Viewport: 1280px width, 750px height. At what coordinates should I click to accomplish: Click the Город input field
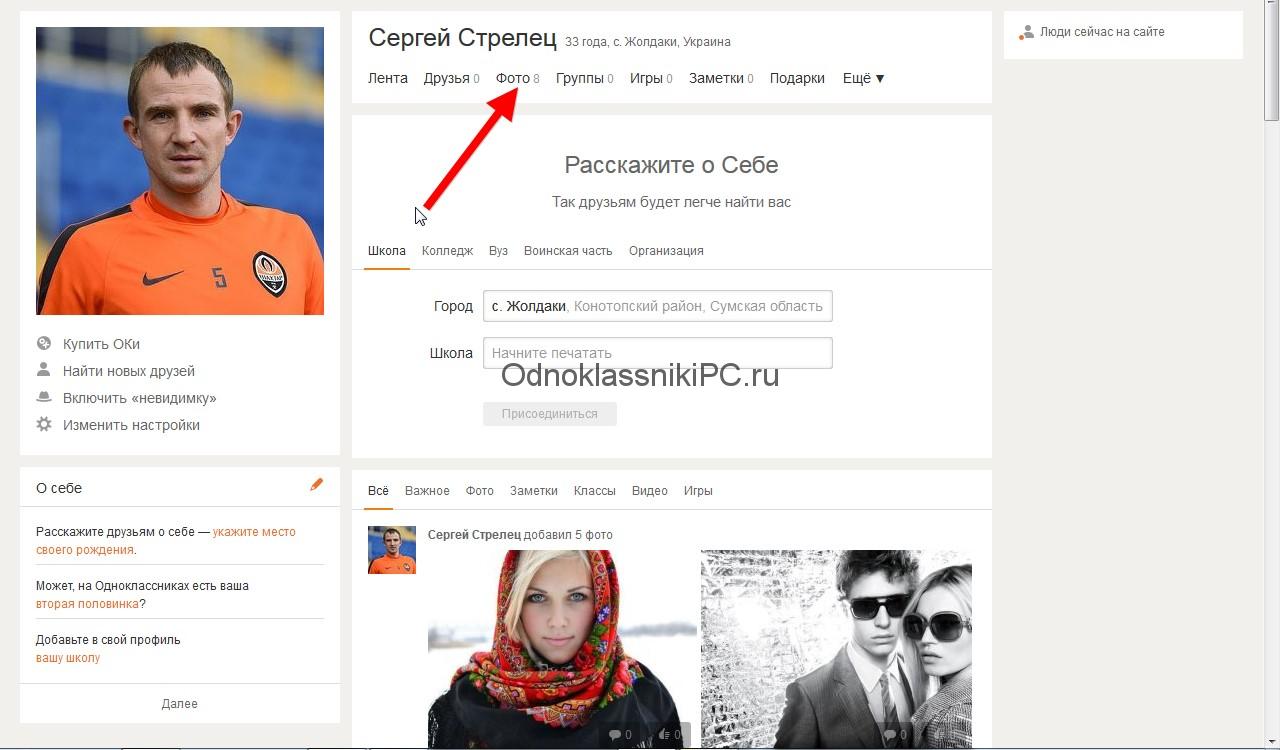658,306
